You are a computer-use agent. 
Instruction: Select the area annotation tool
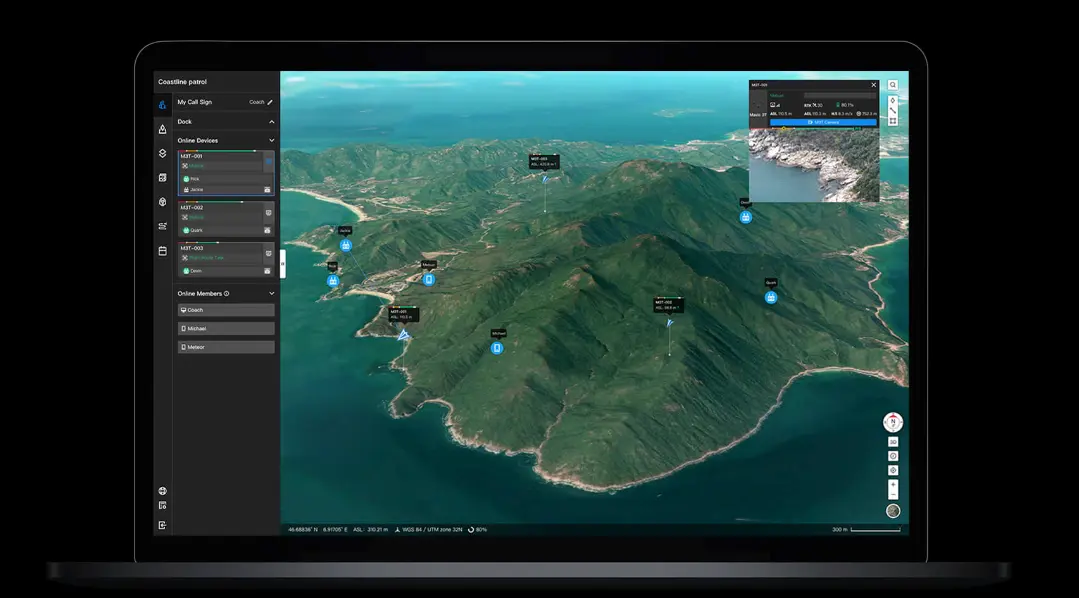click(x=892, y=119)
